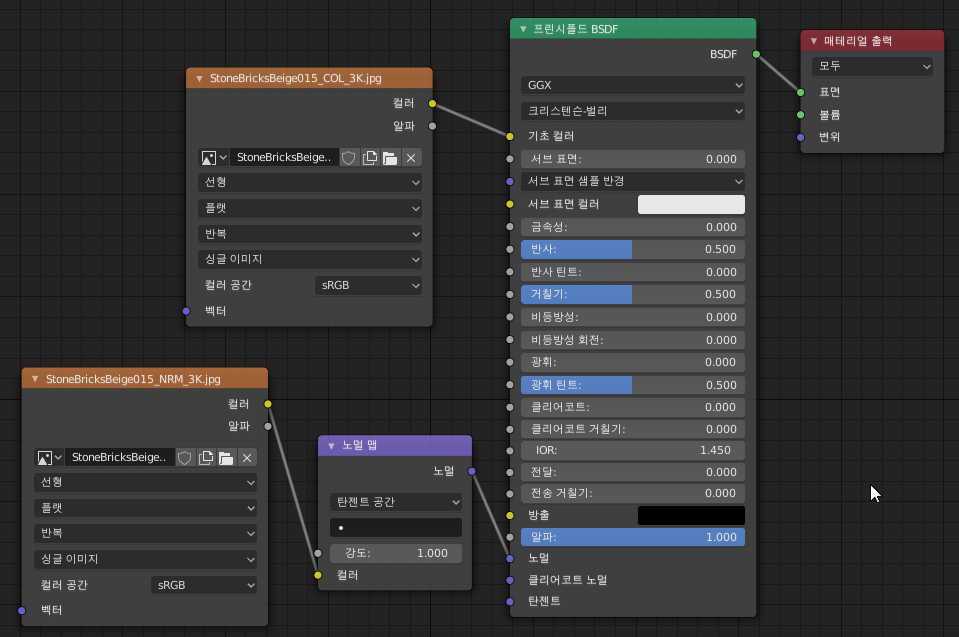Open image folder icon on NRM node
The image size is (959, 637).
(226, 457)
